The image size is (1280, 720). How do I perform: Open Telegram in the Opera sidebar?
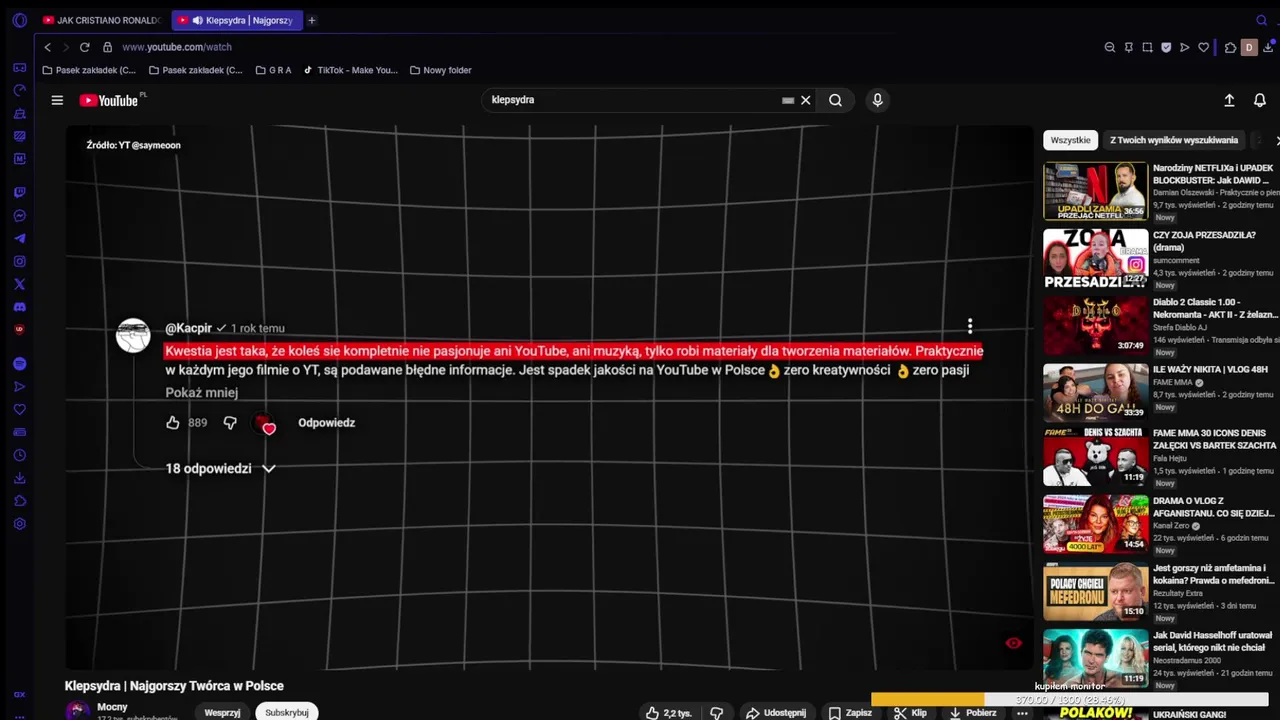(19, 239)
